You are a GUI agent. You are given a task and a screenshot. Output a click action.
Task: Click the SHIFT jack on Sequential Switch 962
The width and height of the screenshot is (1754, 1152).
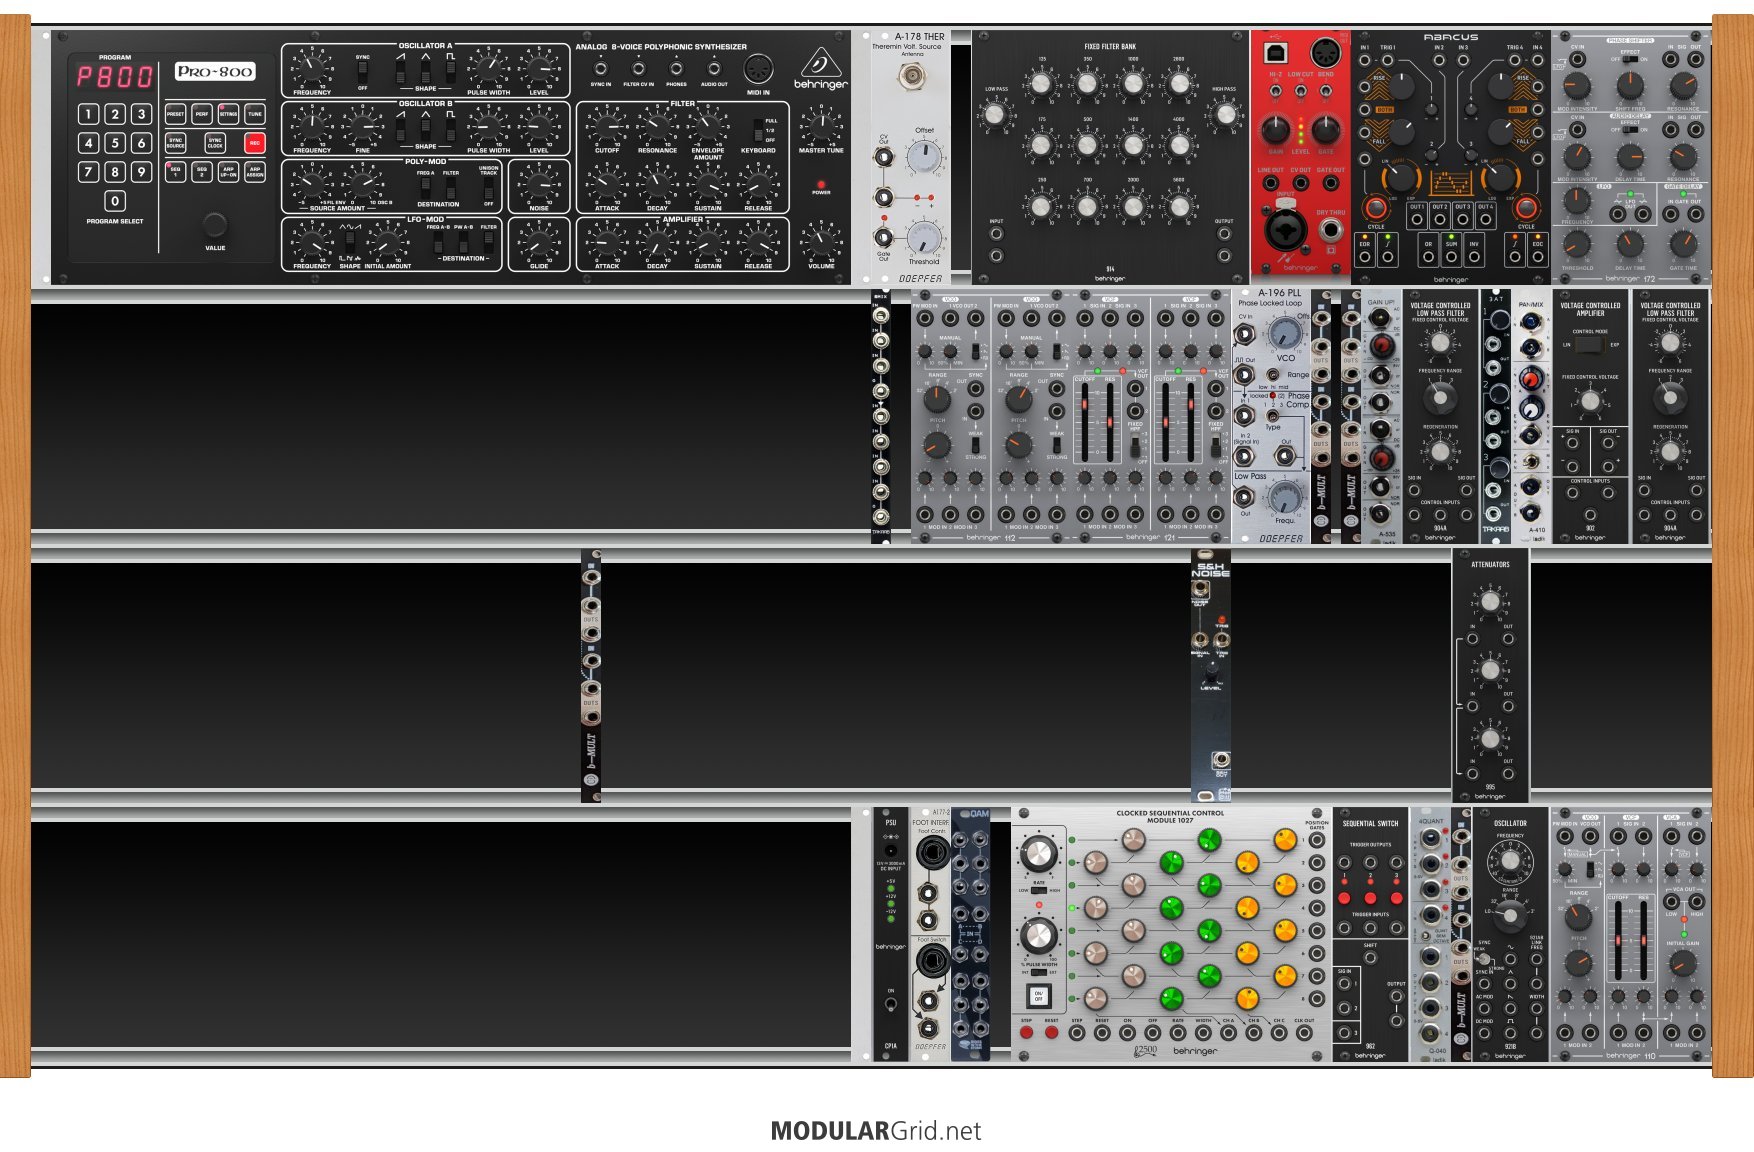click(x=1370, y=957)
